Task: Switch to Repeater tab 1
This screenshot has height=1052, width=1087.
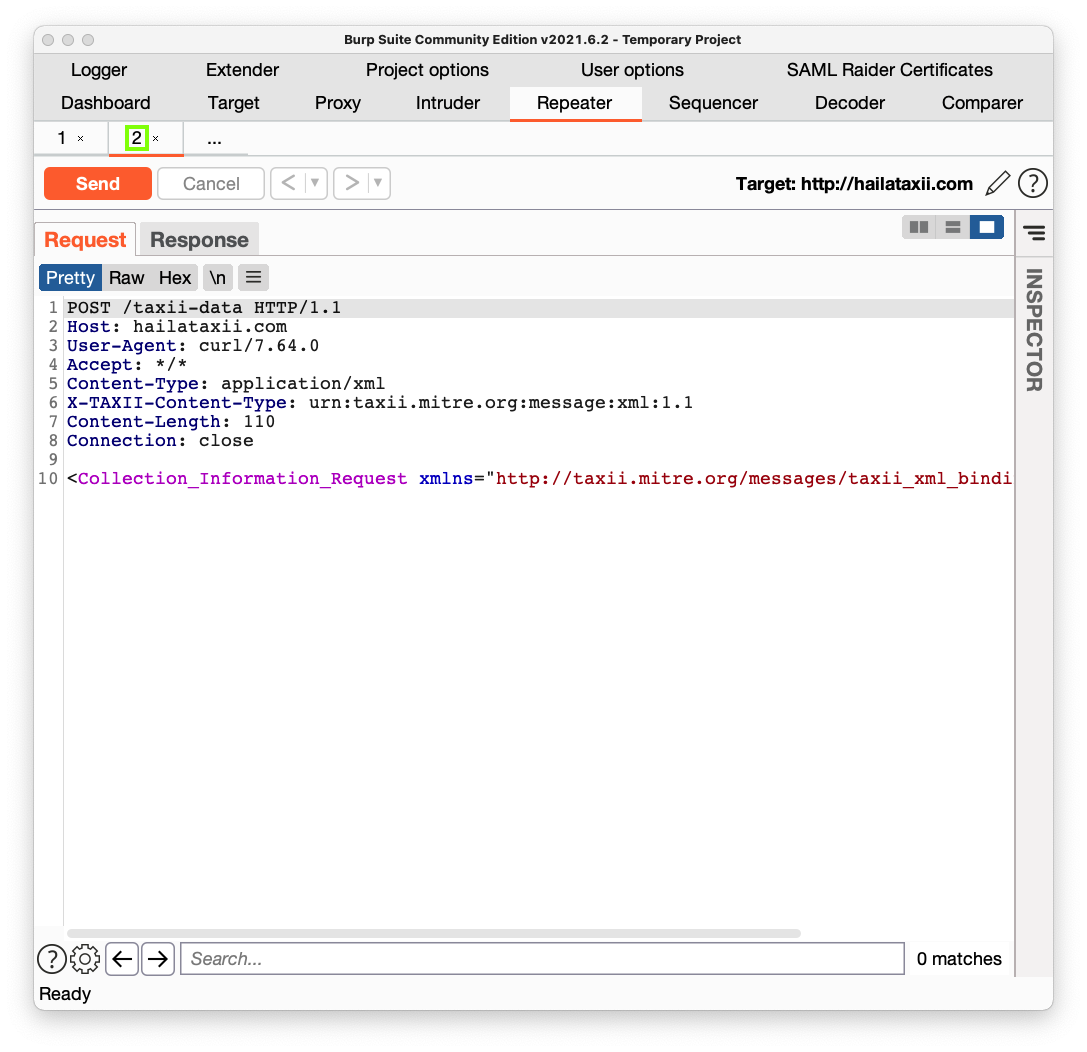Action: click(x=62, y=138)
